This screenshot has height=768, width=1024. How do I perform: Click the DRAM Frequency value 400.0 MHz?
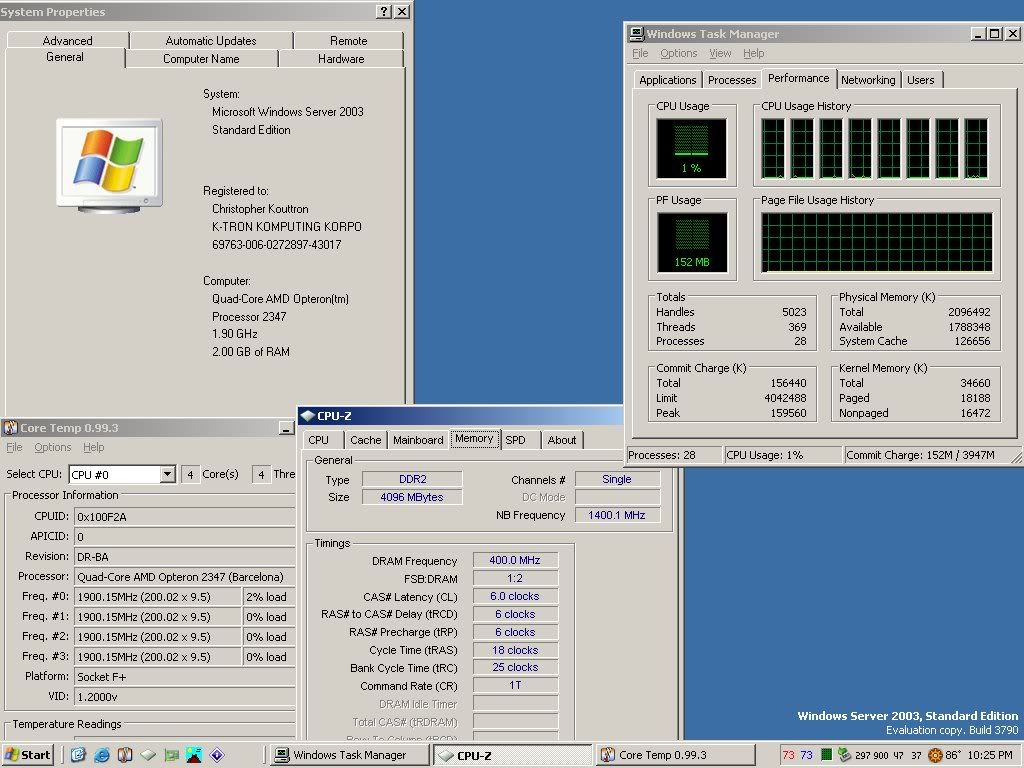pos(515,560)
